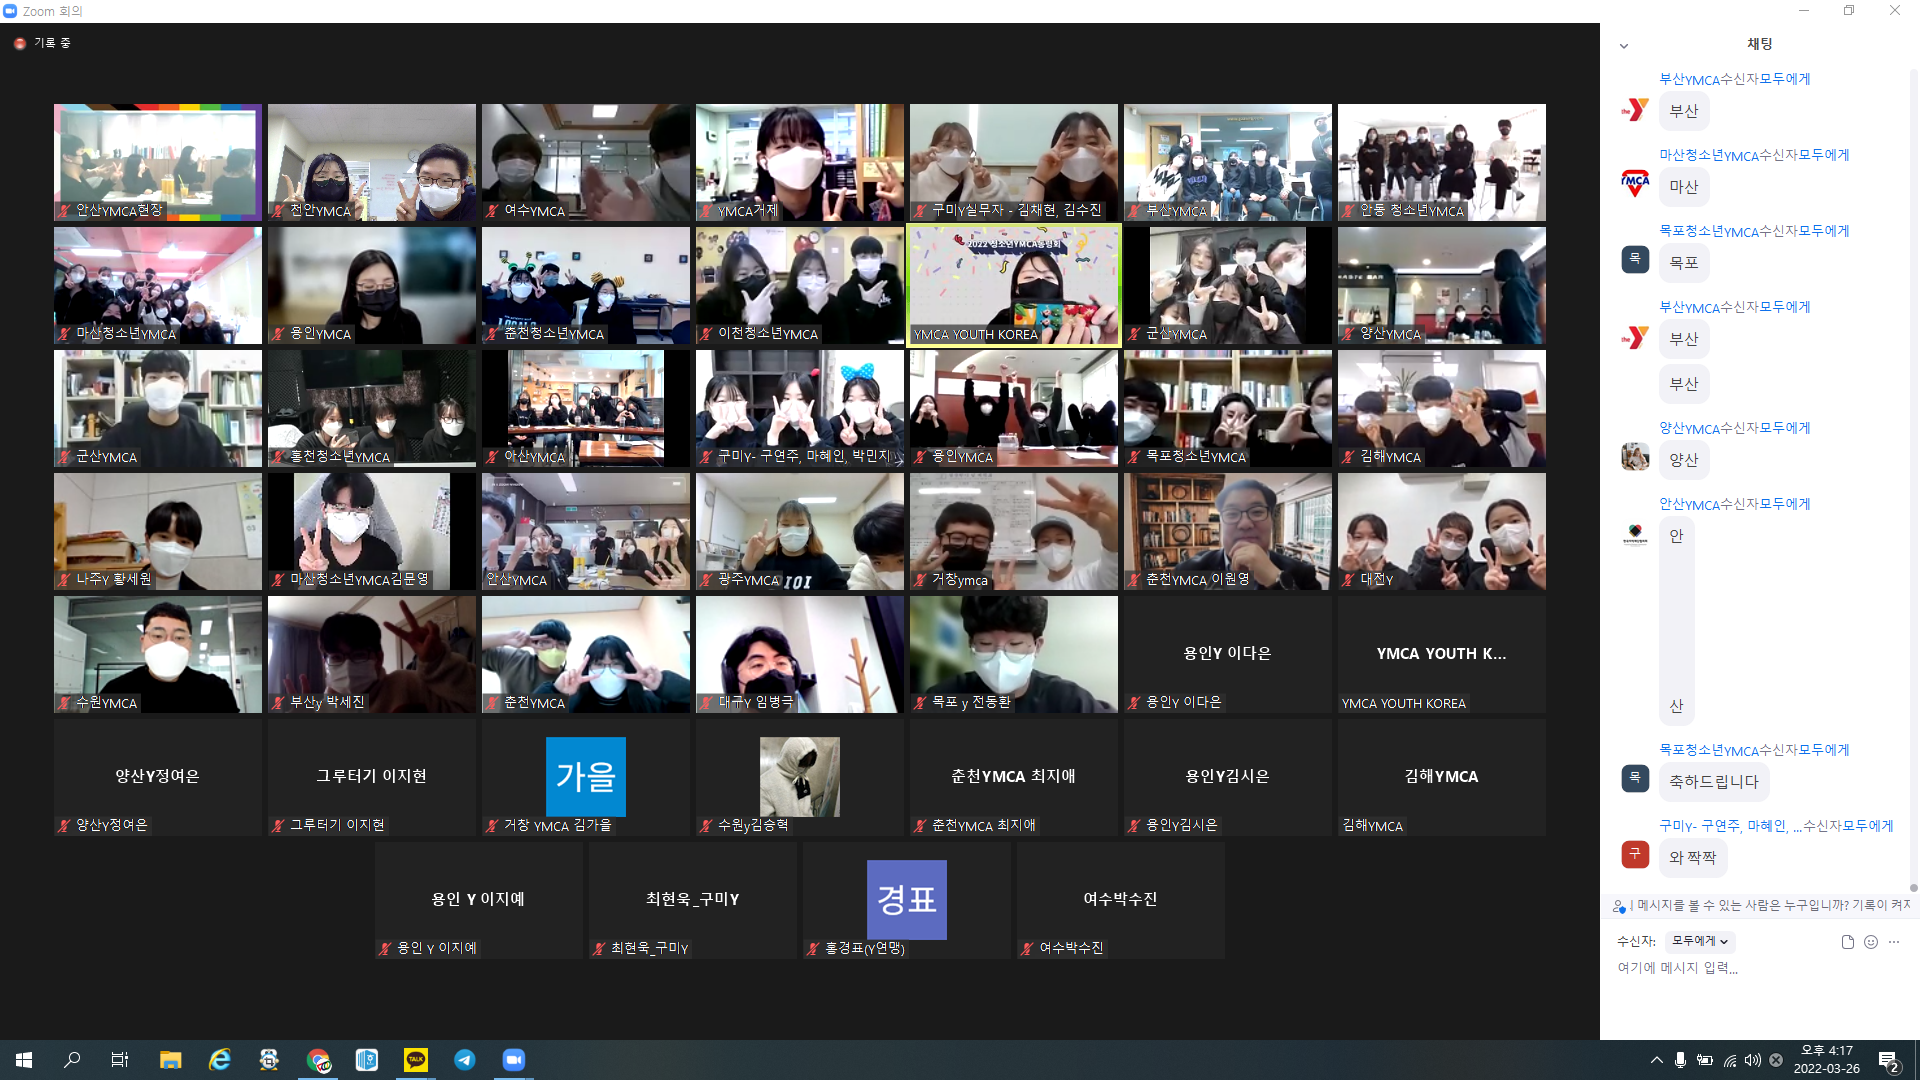Click the chat message input field
The height and width of the screenshot is (1080, 1920).
pyautogui.click(x=1760, y=968)
